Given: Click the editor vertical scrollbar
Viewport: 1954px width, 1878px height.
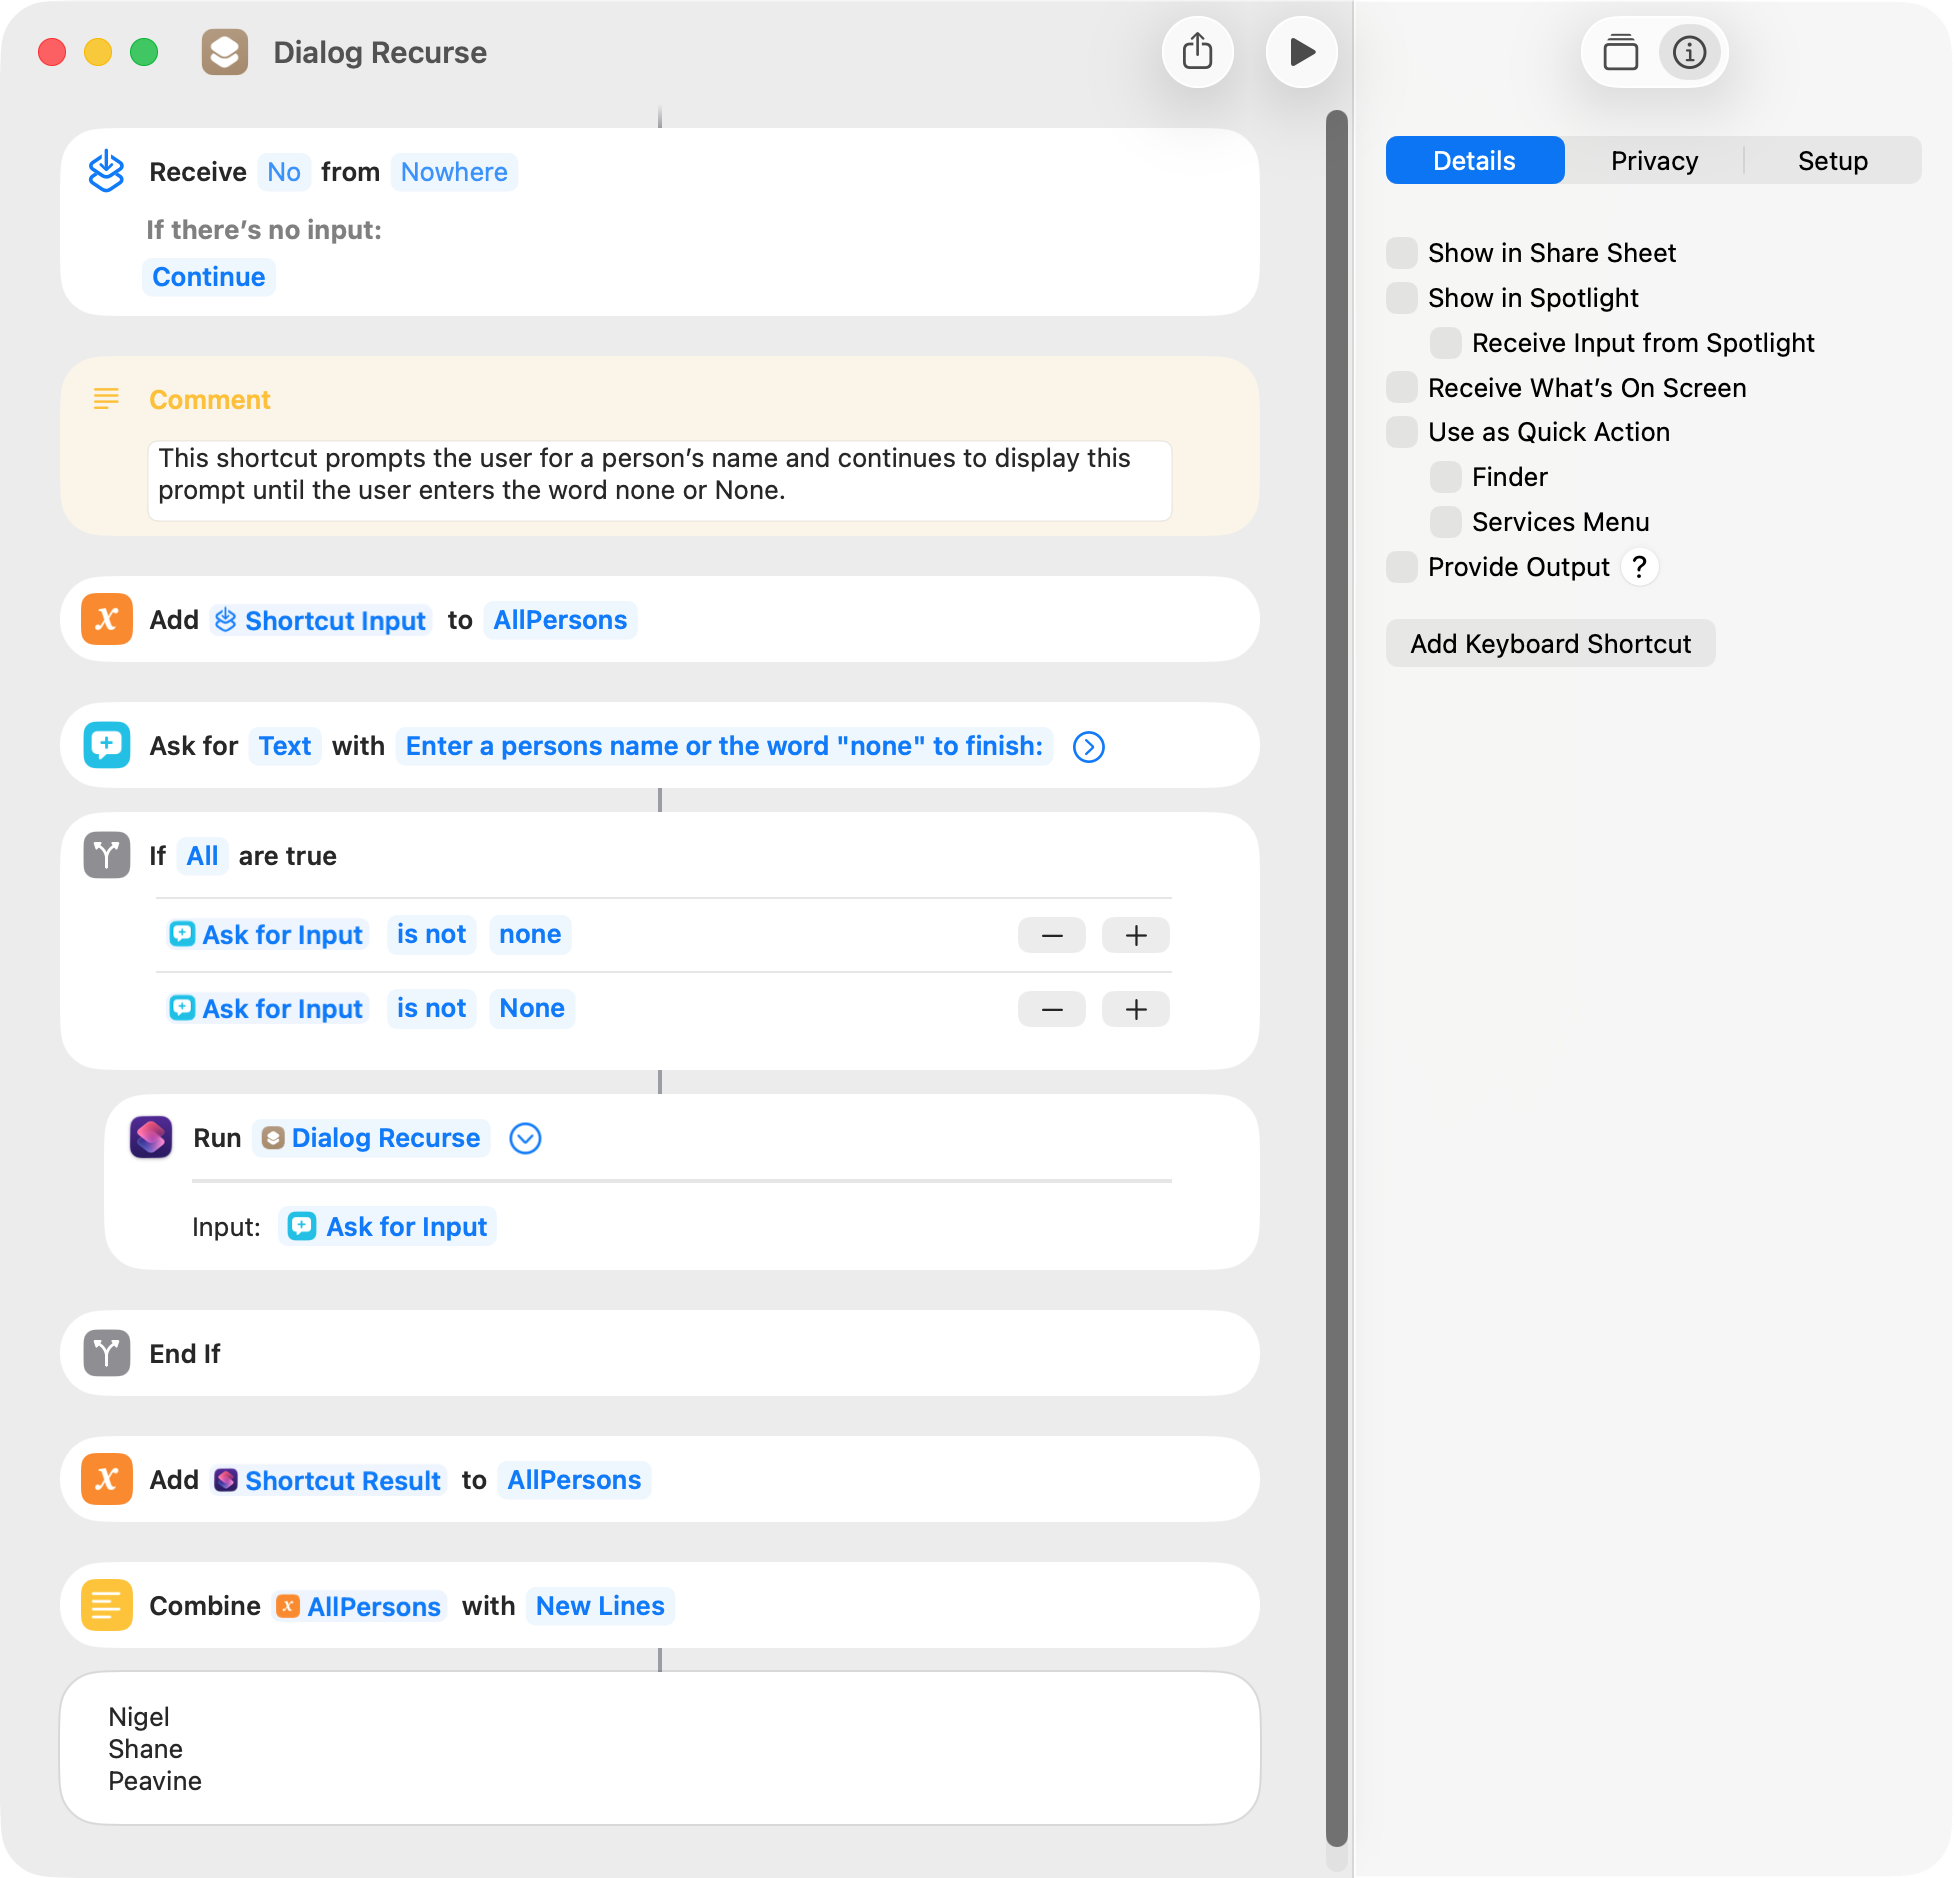Looking at the screenshot, I should coord(1336,980).
